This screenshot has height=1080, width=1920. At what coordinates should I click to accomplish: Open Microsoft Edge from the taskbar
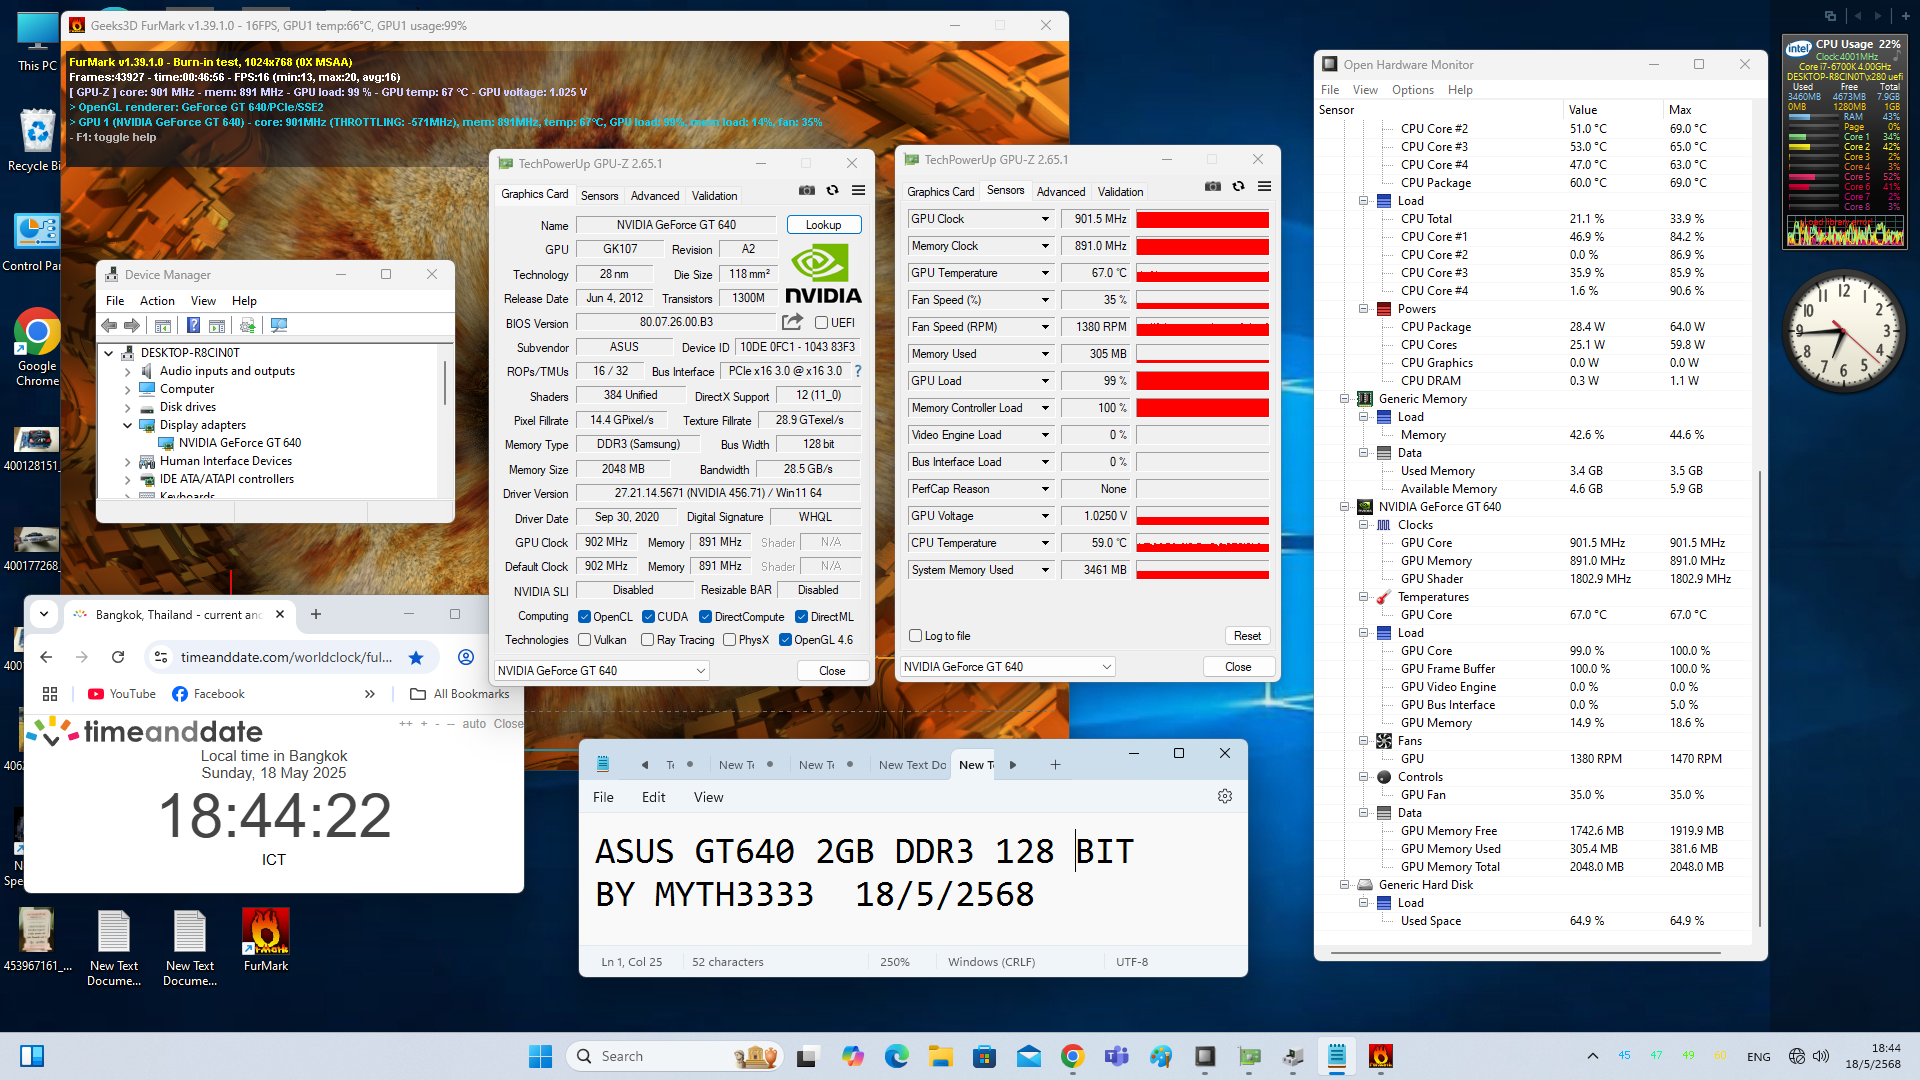point(896,1056)
